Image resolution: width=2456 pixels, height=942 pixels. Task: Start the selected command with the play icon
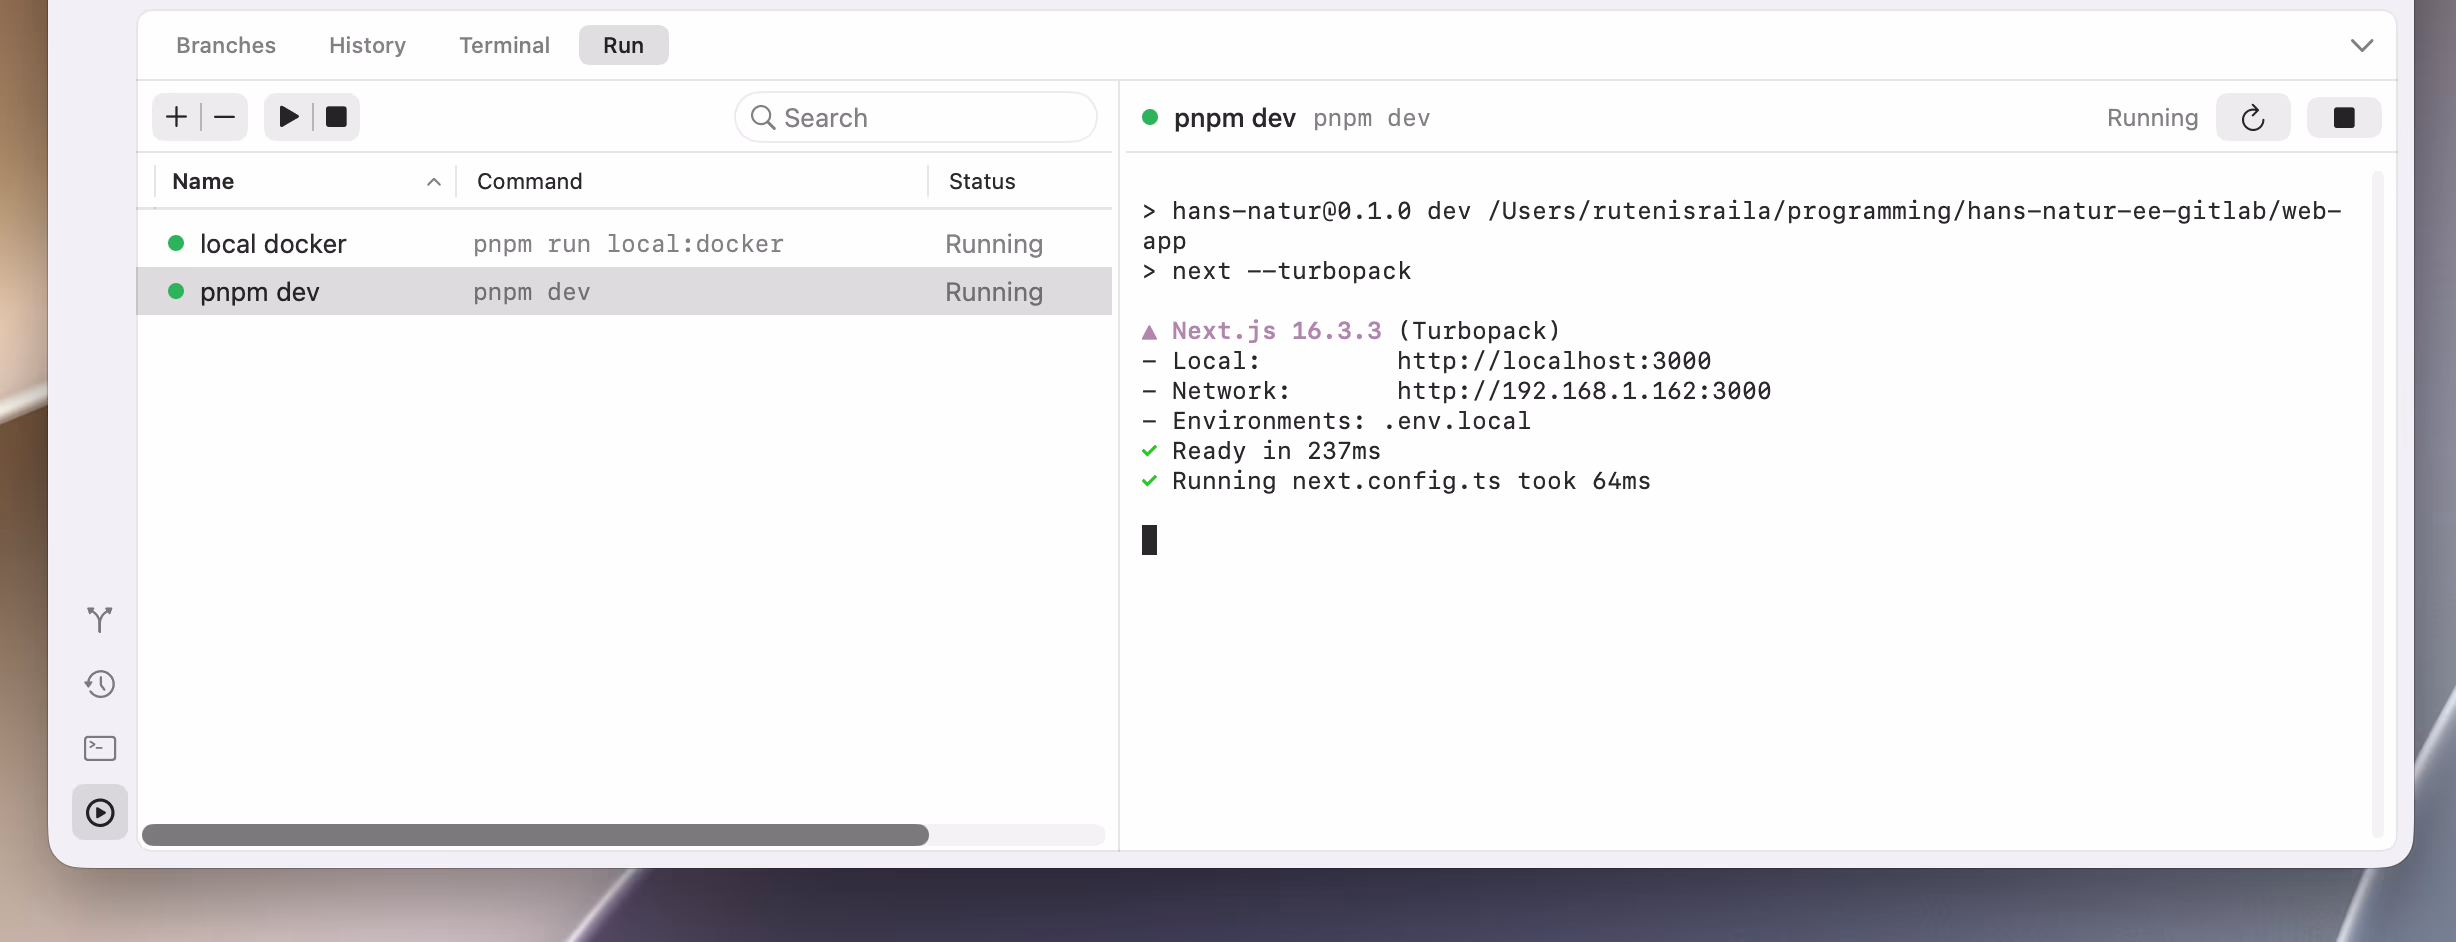click(x=289, y=117)
